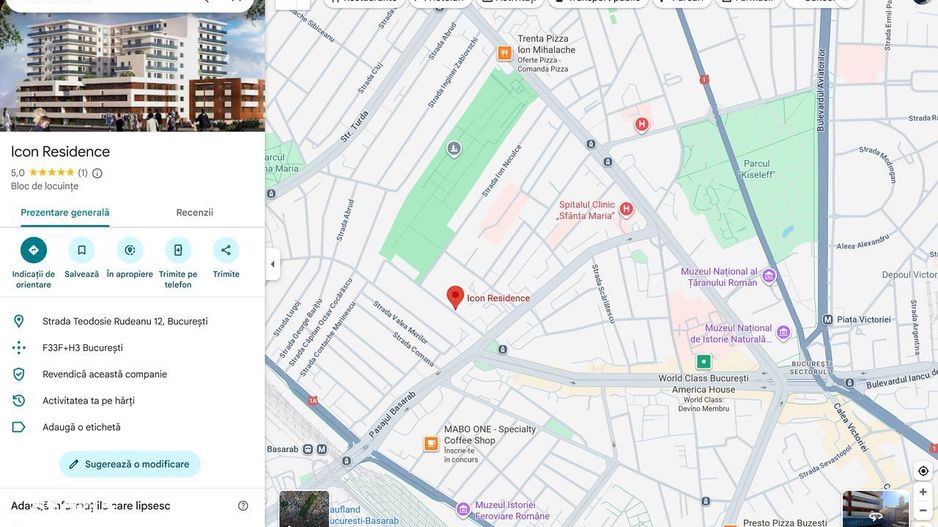Screen dimensions: 938x527
Task: Open Street View thumbnail at bottom right
Action: [x=875, y=508]
